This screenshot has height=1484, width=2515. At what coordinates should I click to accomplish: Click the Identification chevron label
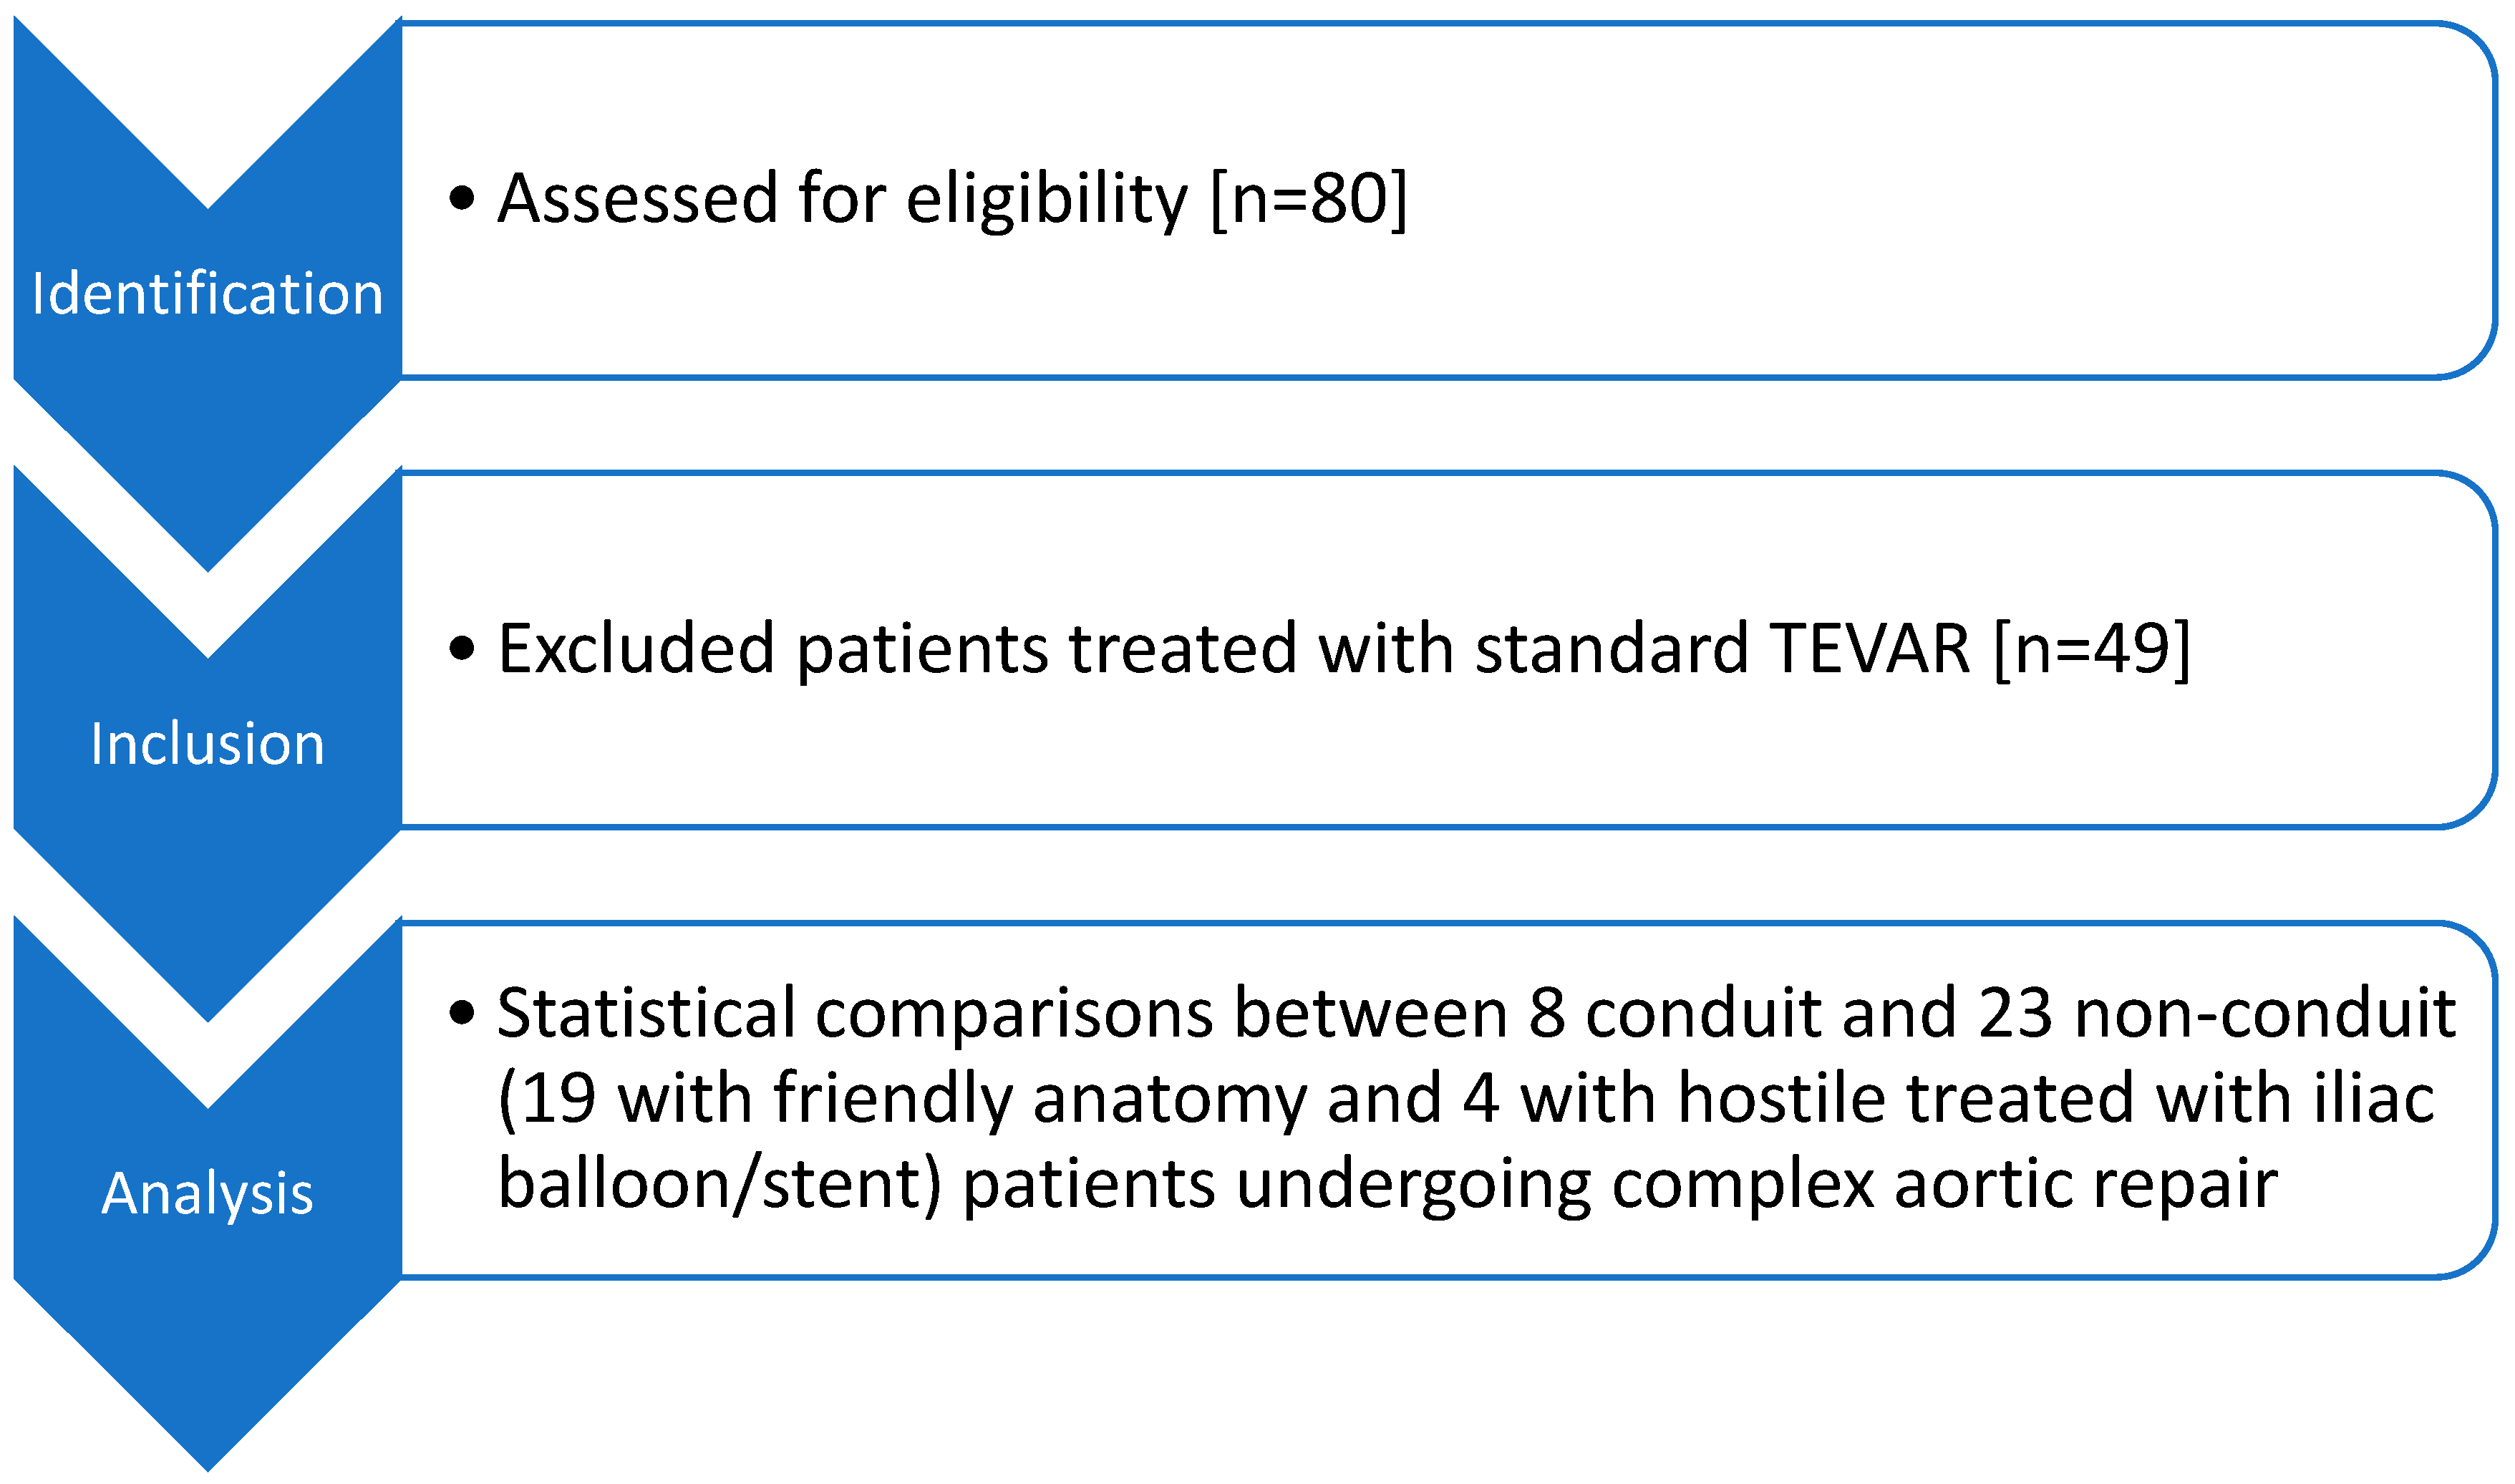pyautogui.click(x=207, y=294)
